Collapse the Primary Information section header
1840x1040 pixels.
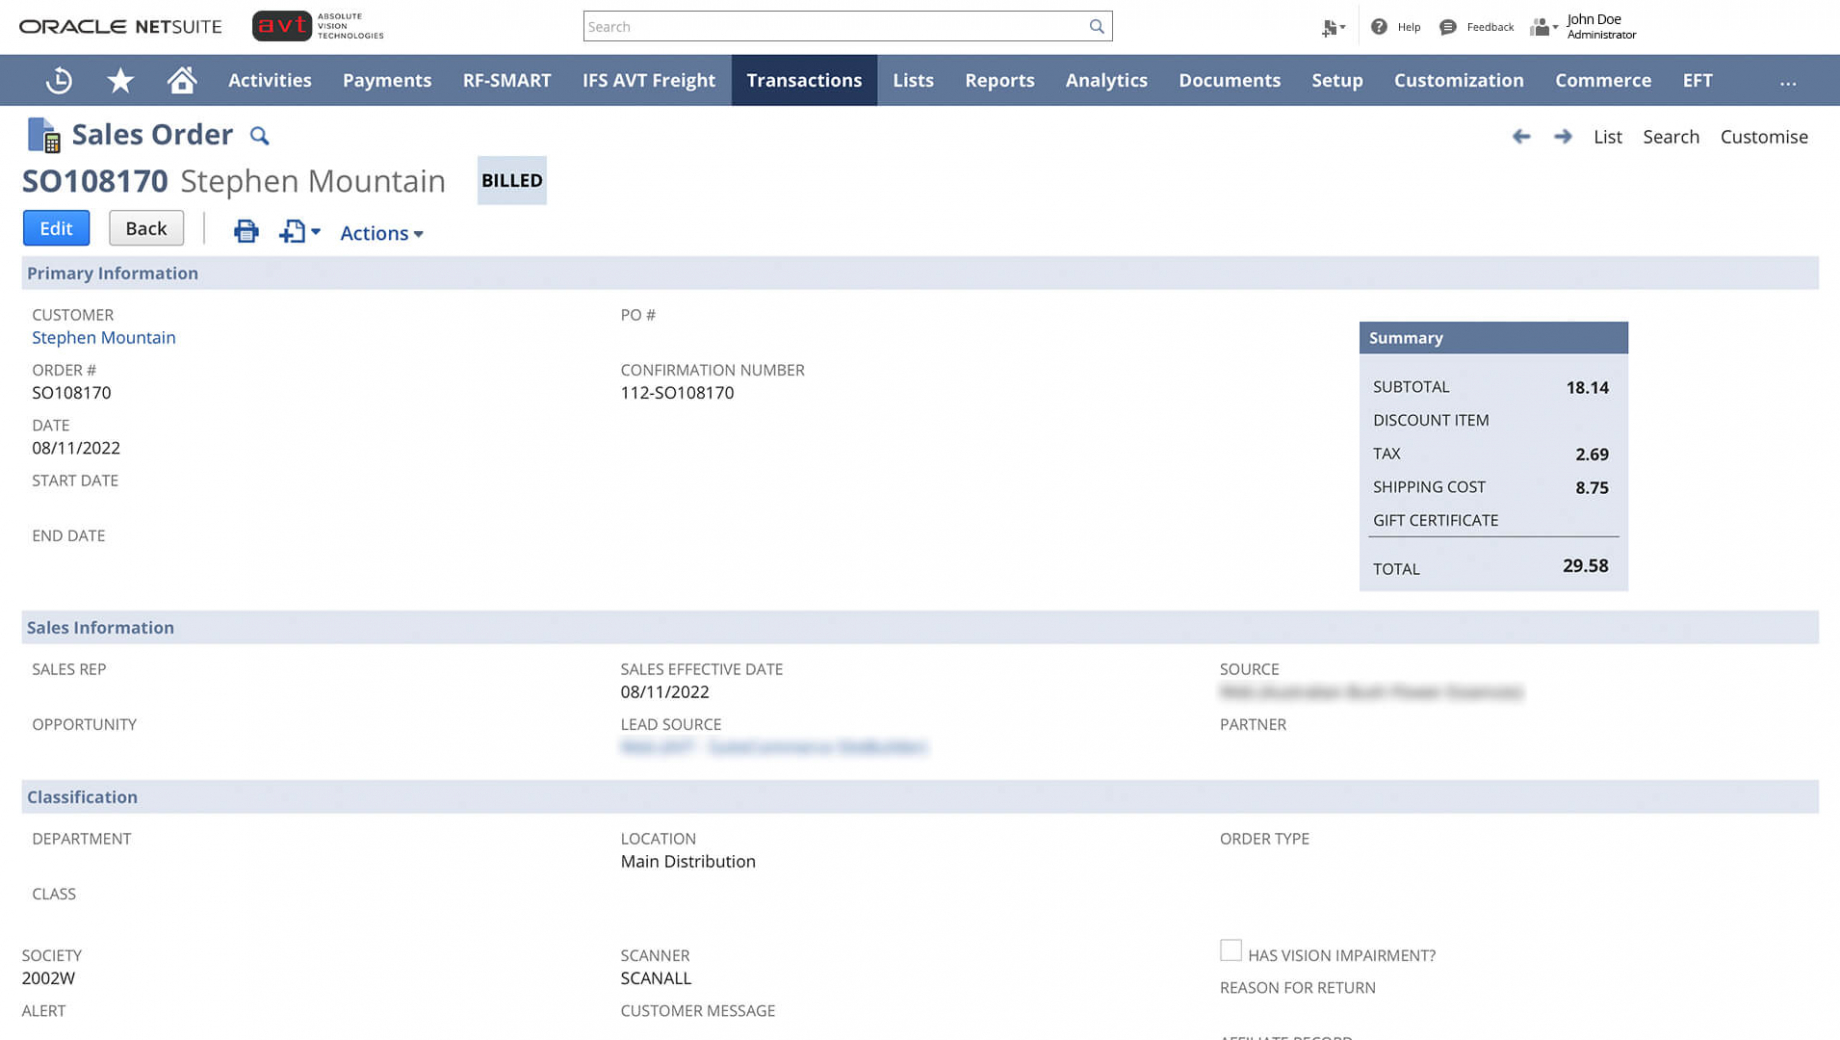(x=920, y=273)
